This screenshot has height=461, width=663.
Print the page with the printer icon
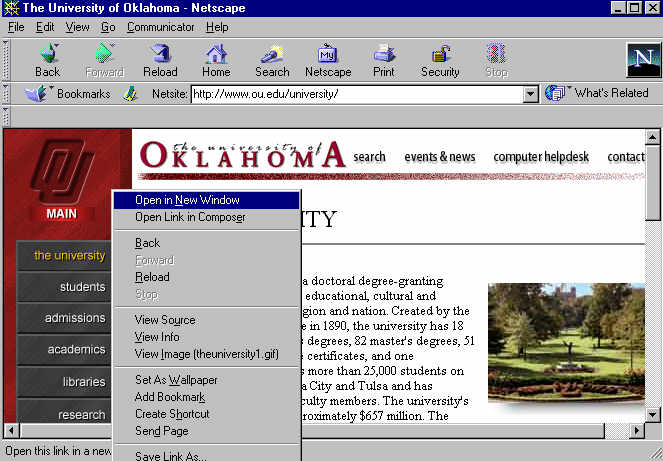(384, 54)
